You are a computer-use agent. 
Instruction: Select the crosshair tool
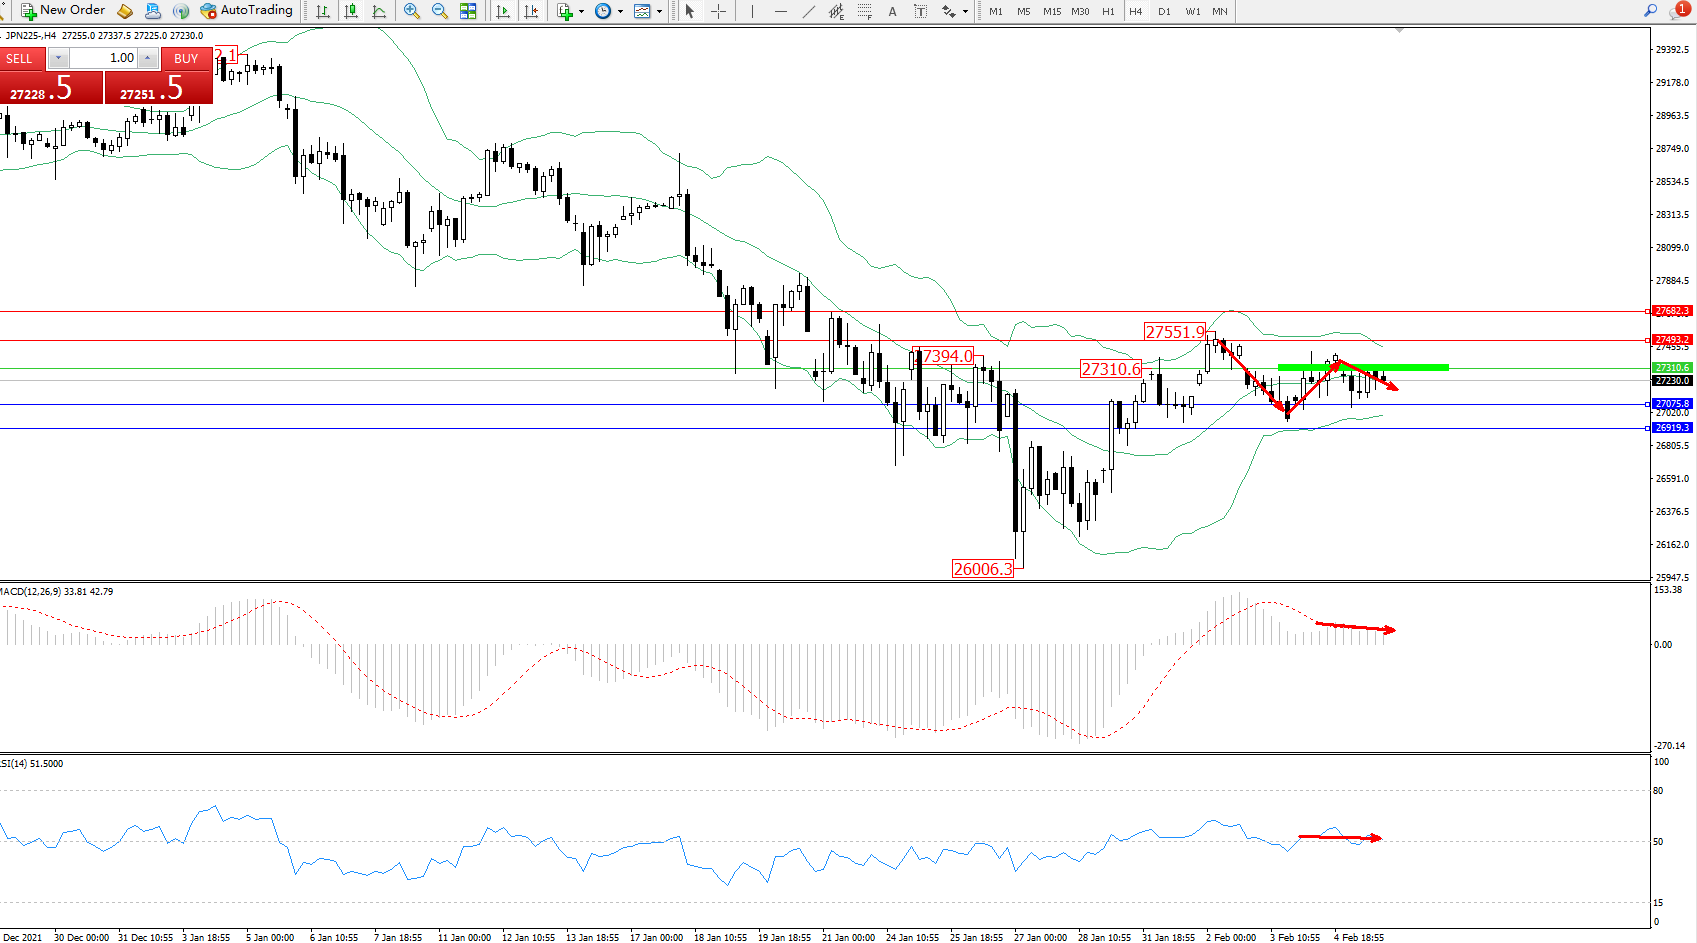tap(718, 11)
